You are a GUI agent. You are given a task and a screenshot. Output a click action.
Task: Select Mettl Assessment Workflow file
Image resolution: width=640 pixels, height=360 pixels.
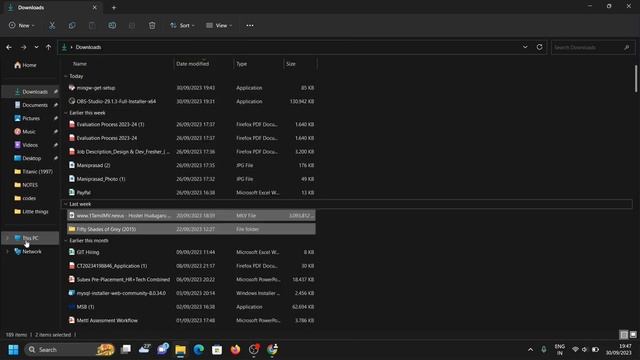pyautogui.click(x=191, y=320)
